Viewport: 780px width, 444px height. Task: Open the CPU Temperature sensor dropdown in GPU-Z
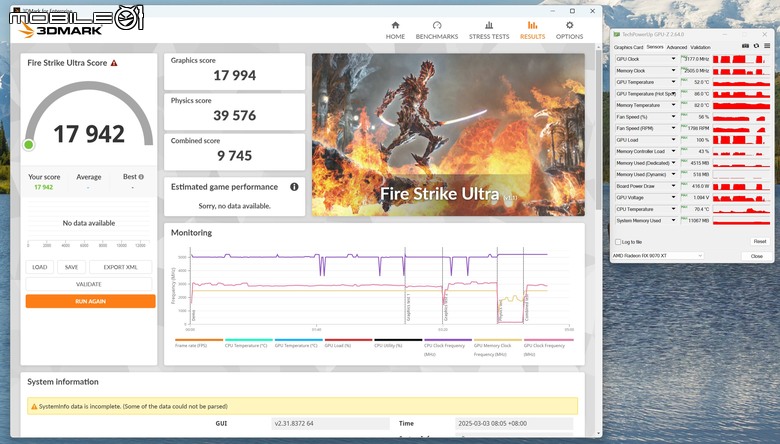pos(674,209)
